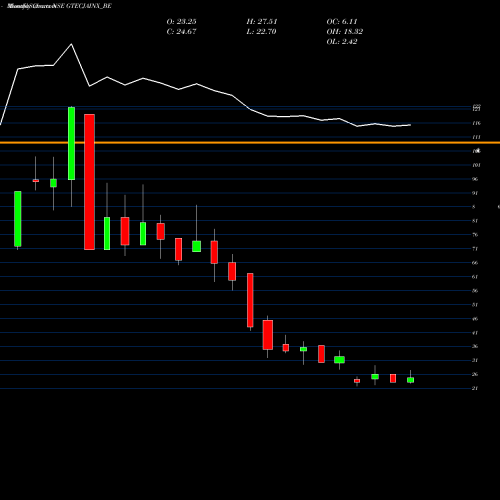Click the 21 price axis label
500x500 pixels.
click(475, 388)
